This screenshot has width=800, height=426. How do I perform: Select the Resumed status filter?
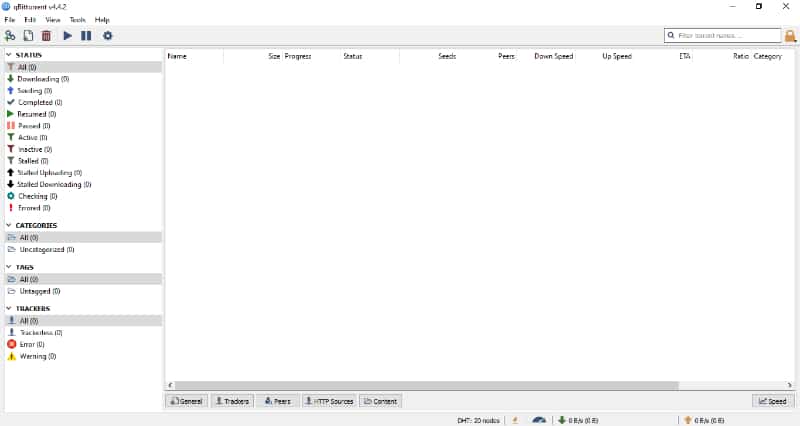point(84,114)
